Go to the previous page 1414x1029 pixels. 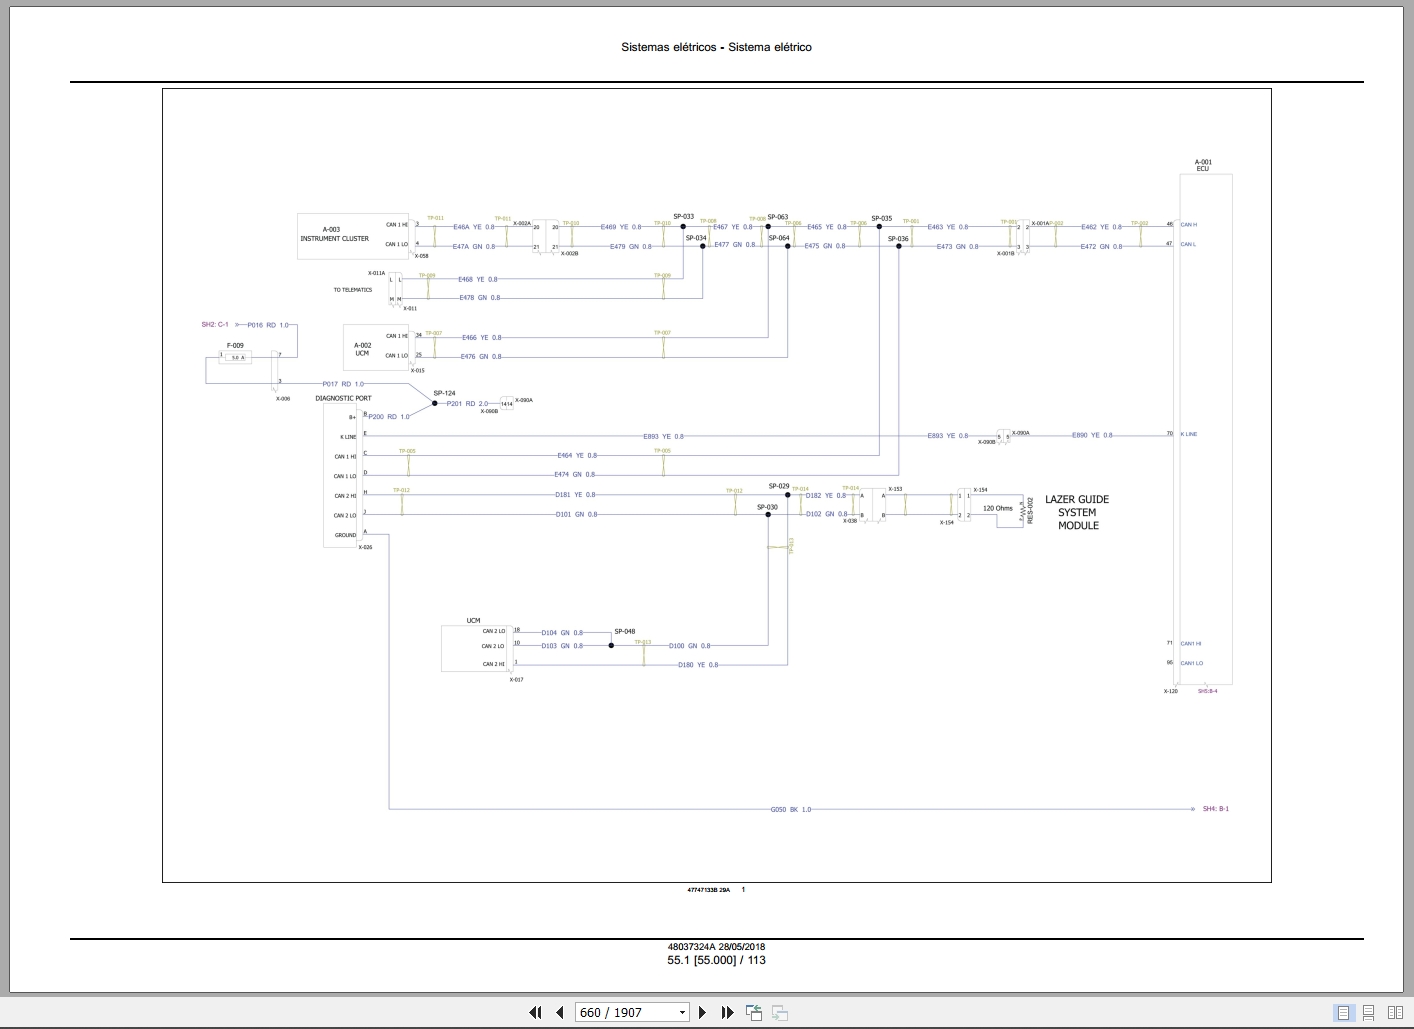tap(560, 1012)
